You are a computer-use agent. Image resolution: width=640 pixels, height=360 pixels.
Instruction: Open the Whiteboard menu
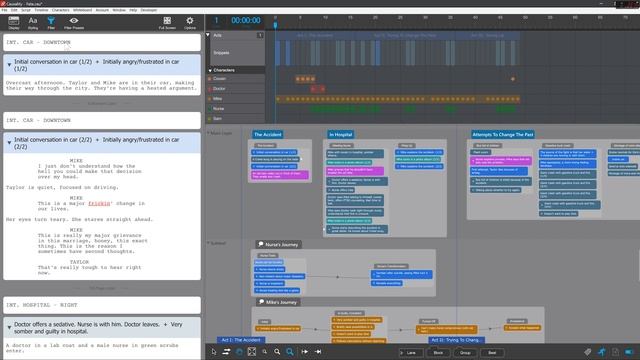tap(82, 10)
